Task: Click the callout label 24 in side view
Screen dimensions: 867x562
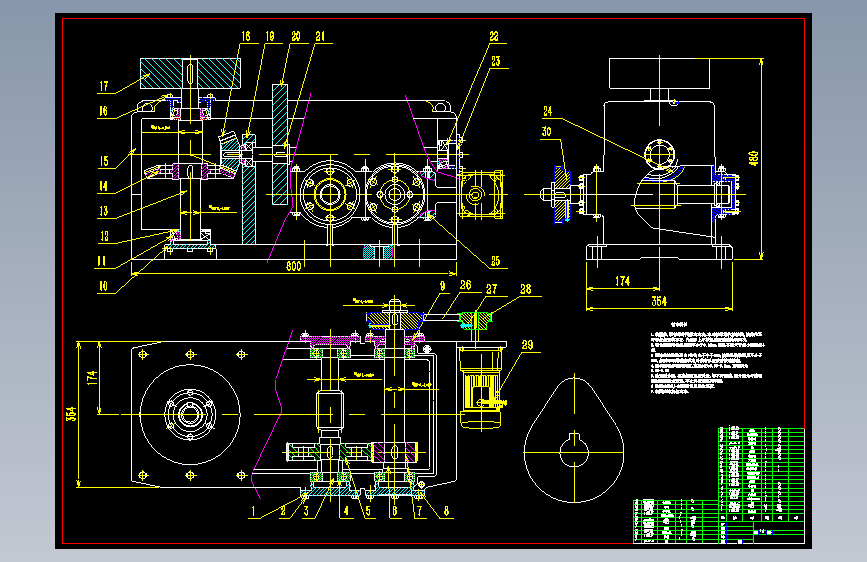Action: [x=547, y=112]
